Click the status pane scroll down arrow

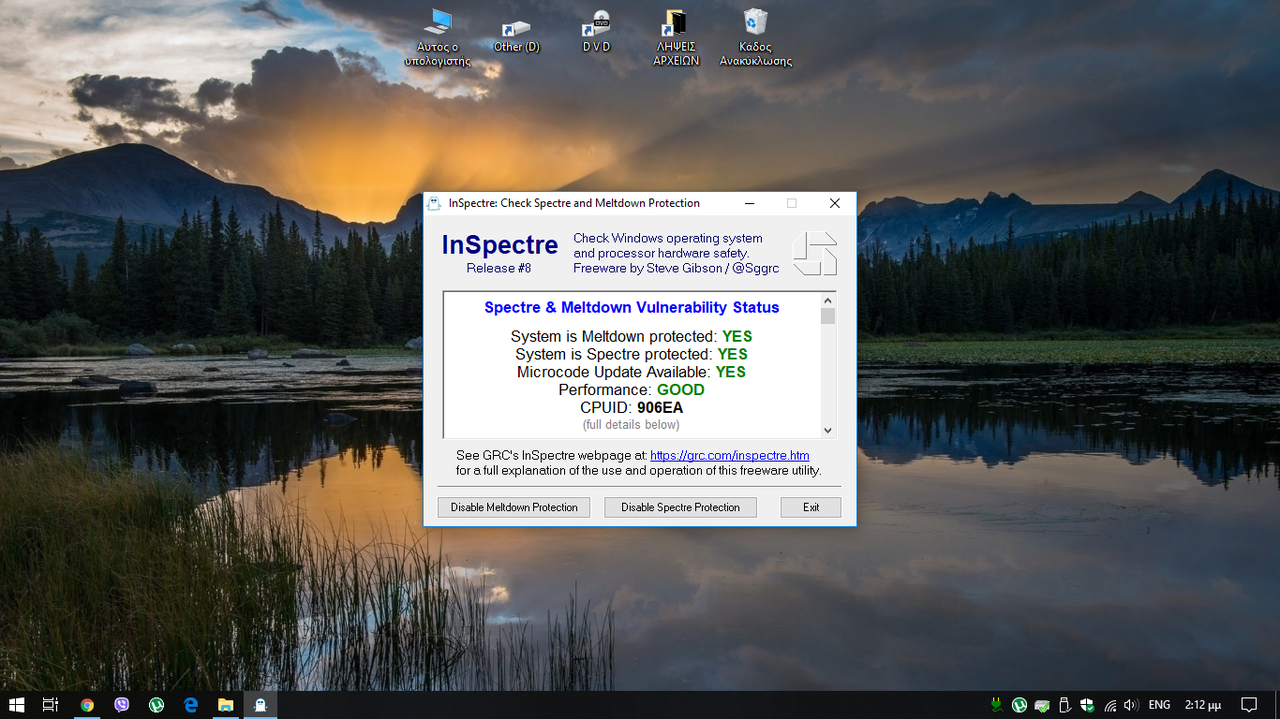(828, 430)
